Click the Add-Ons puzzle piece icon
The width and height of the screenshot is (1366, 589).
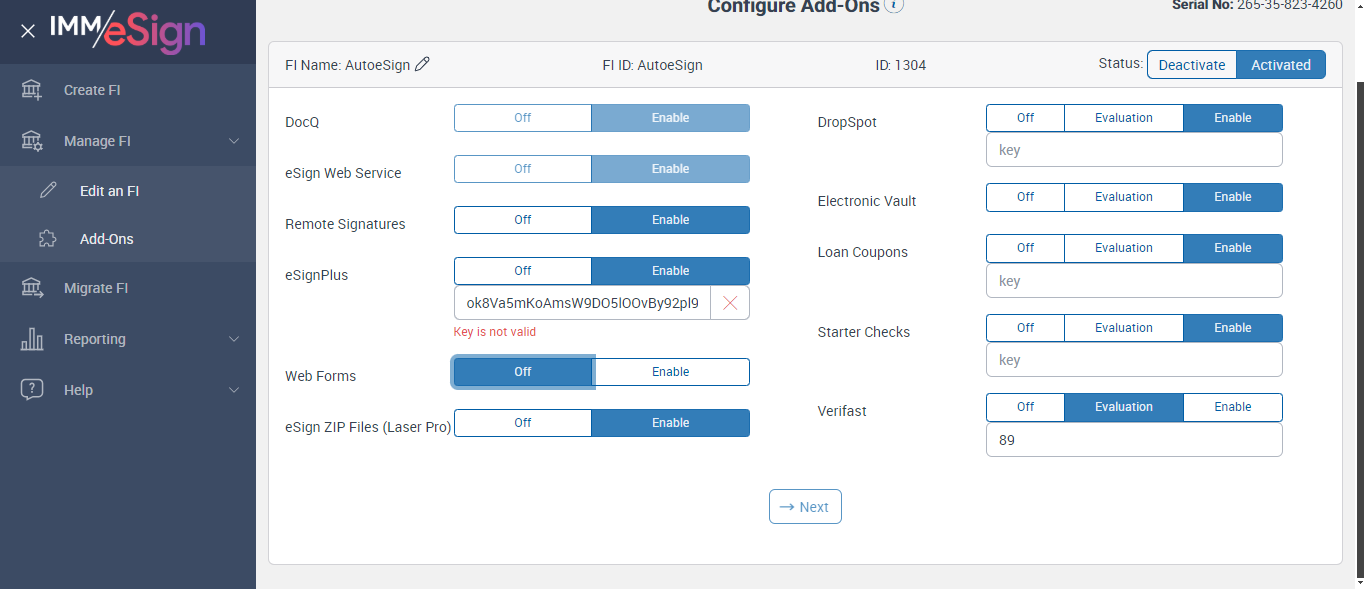tap(48, 239)
